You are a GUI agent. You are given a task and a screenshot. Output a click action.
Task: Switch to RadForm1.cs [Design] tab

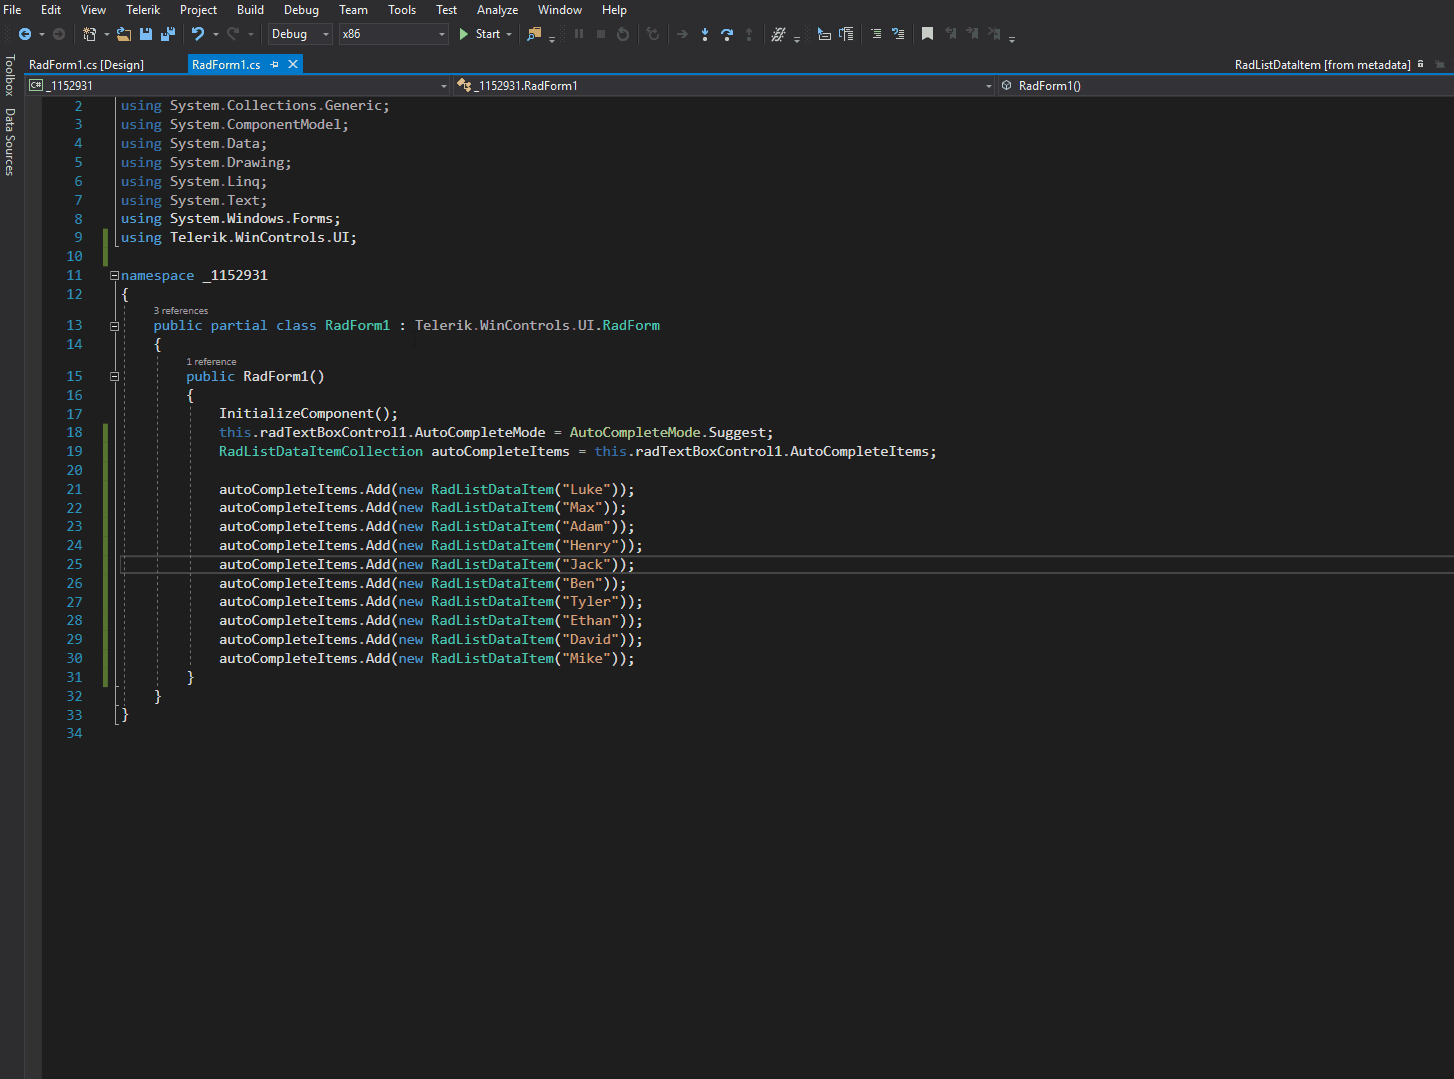[x=87, y=64]
